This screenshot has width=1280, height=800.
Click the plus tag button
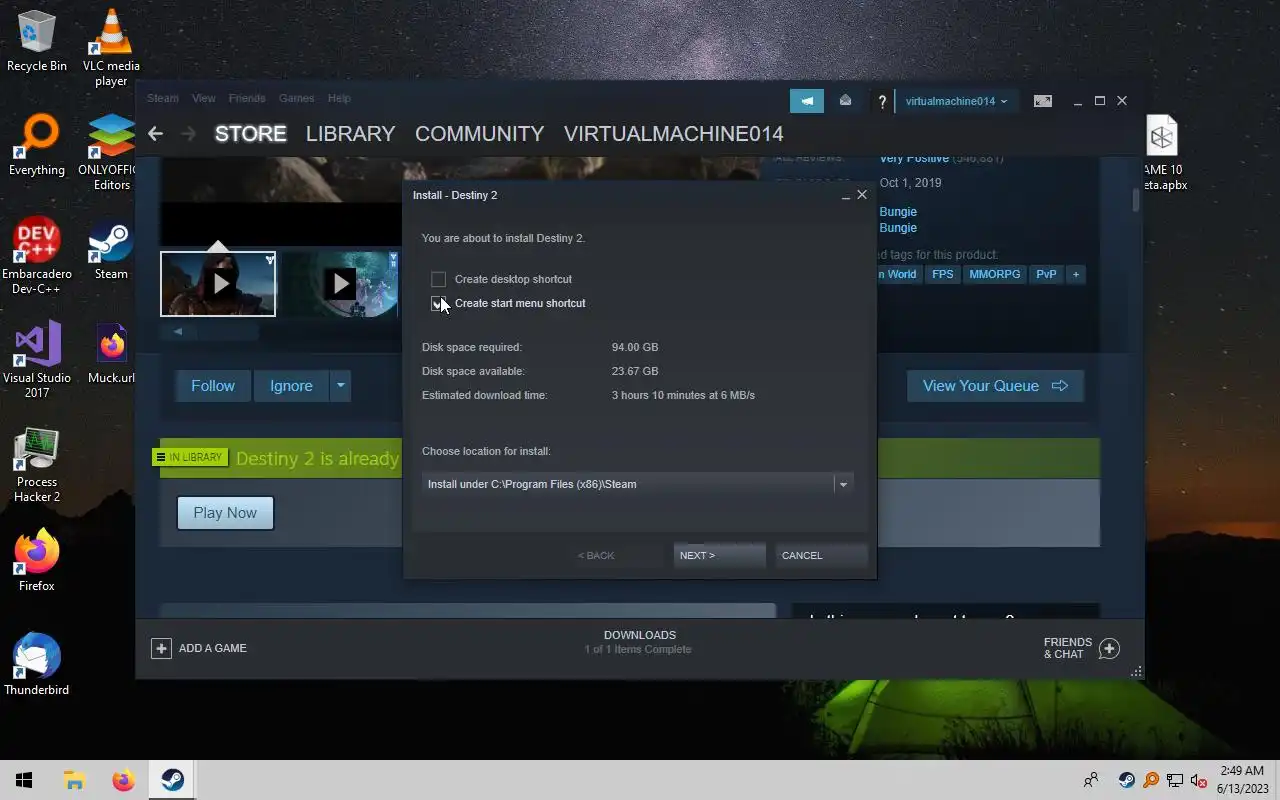tap(1076, 274)
